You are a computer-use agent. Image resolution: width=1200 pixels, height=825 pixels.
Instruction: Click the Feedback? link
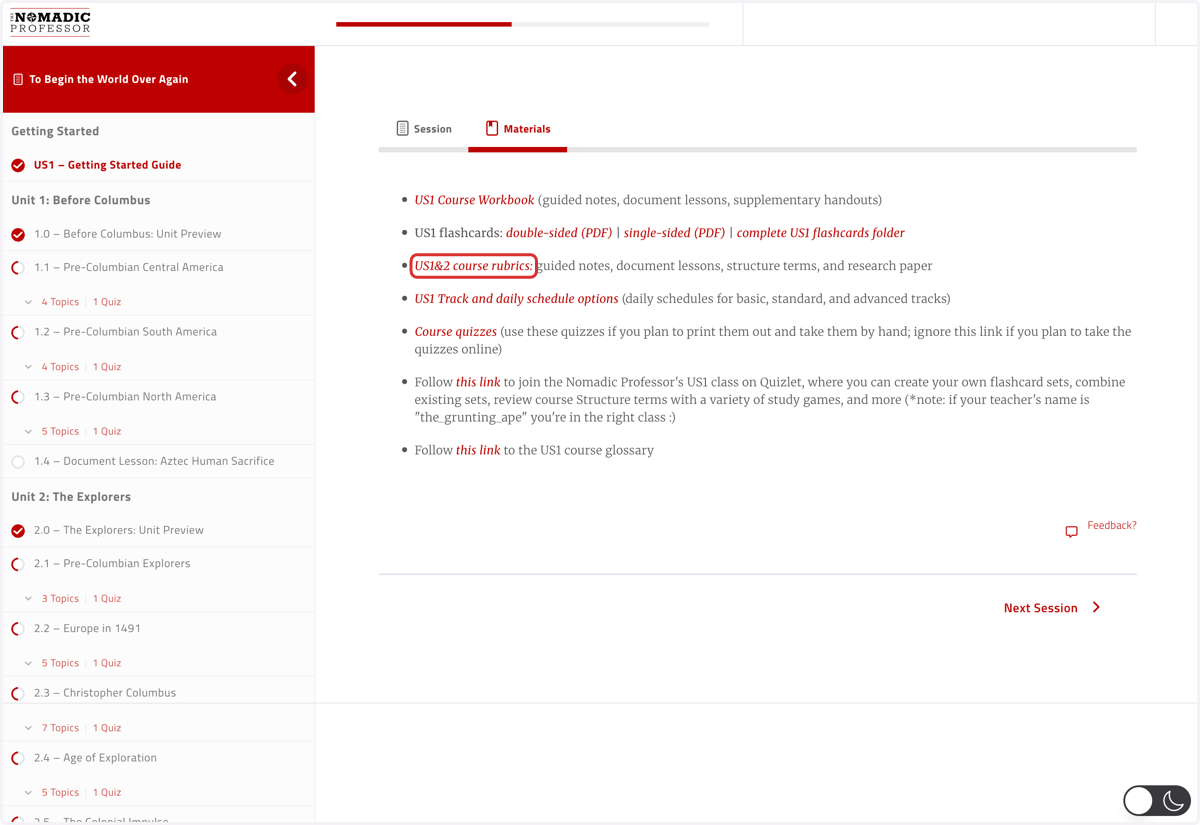click(x=1112, y=525)
